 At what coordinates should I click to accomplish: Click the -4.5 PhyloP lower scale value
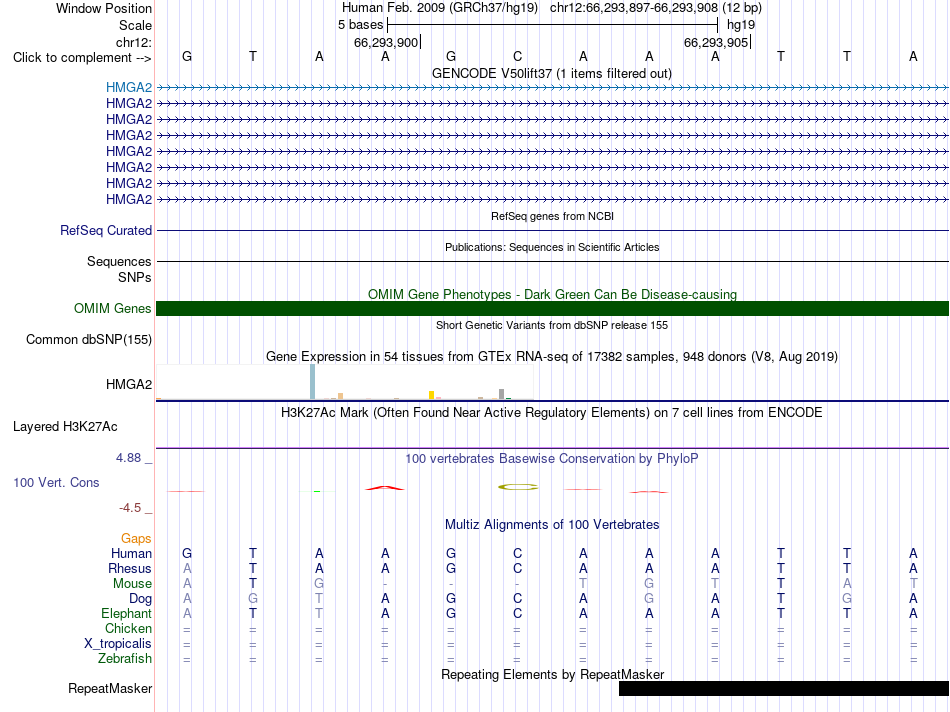130,508
